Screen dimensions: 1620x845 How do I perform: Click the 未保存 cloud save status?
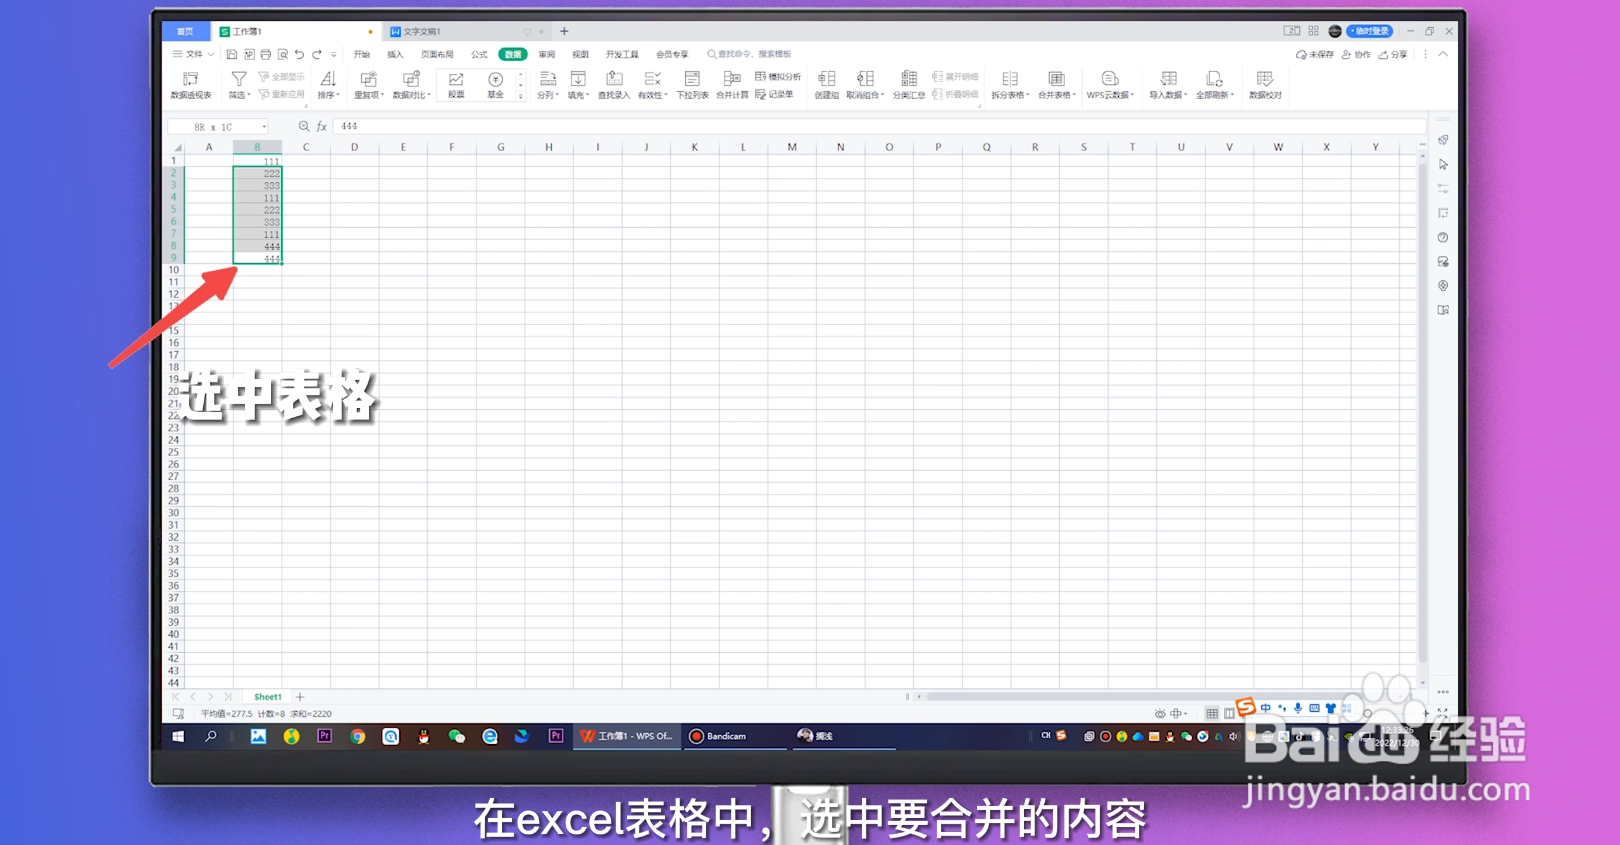1315,54
